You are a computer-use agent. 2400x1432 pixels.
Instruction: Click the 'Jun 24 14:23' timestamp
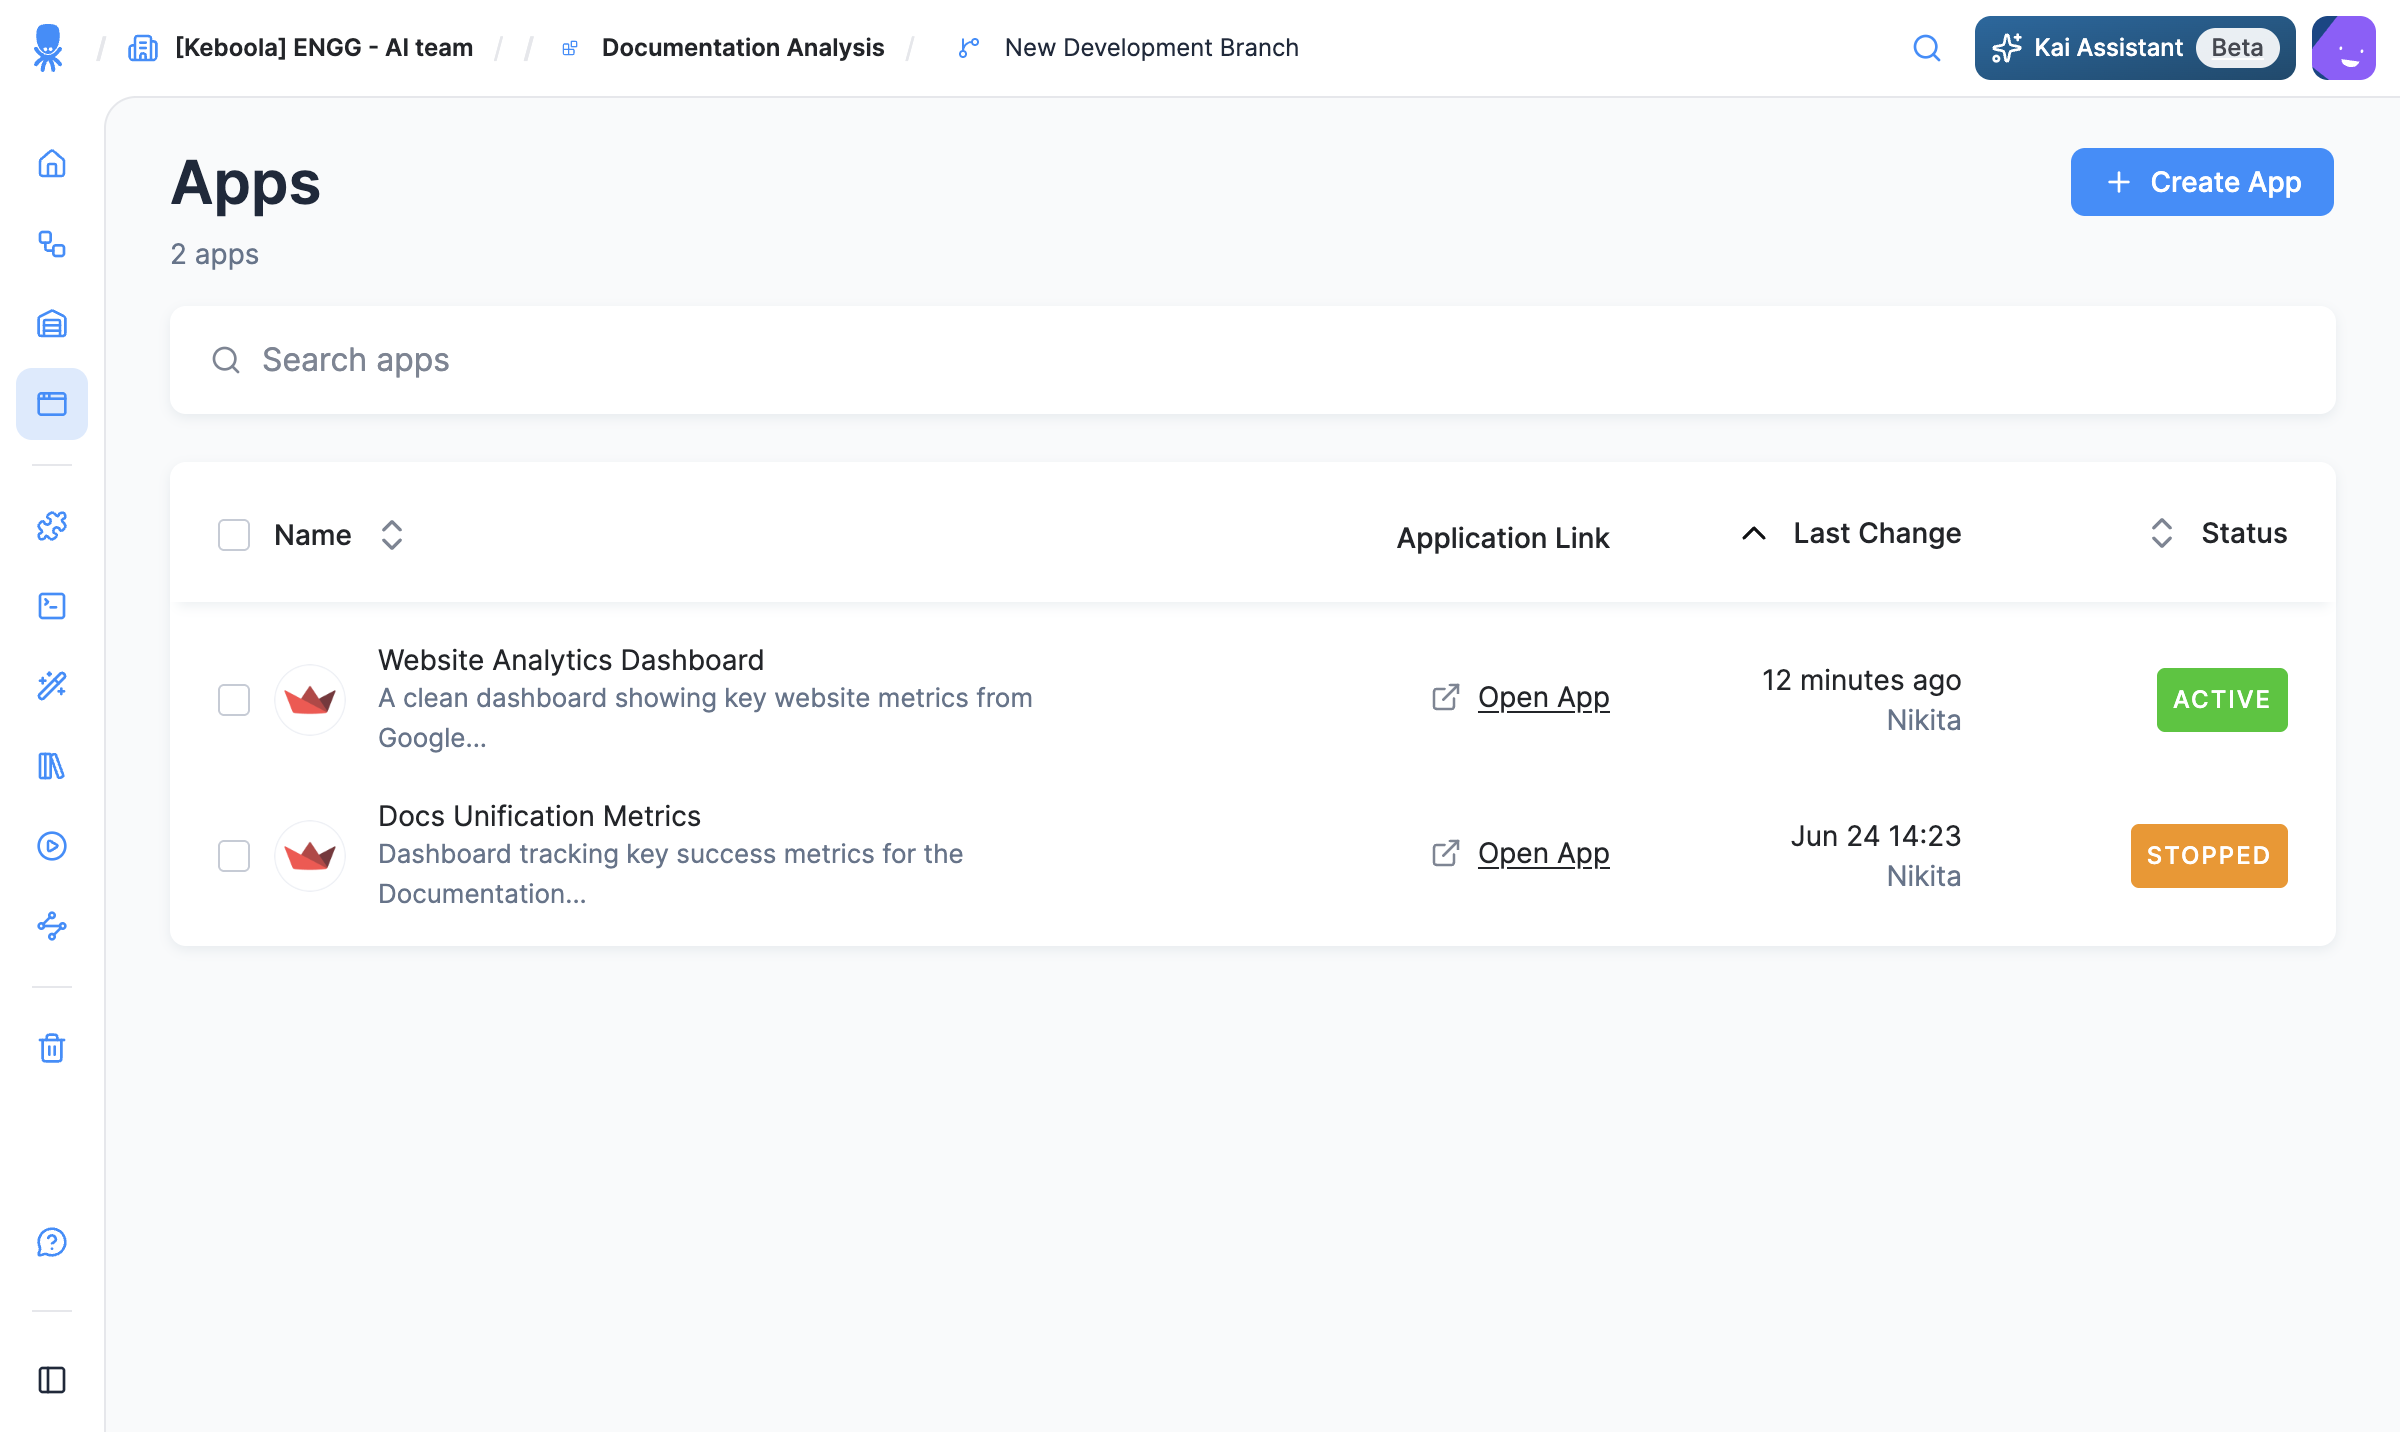point(1876,836)
